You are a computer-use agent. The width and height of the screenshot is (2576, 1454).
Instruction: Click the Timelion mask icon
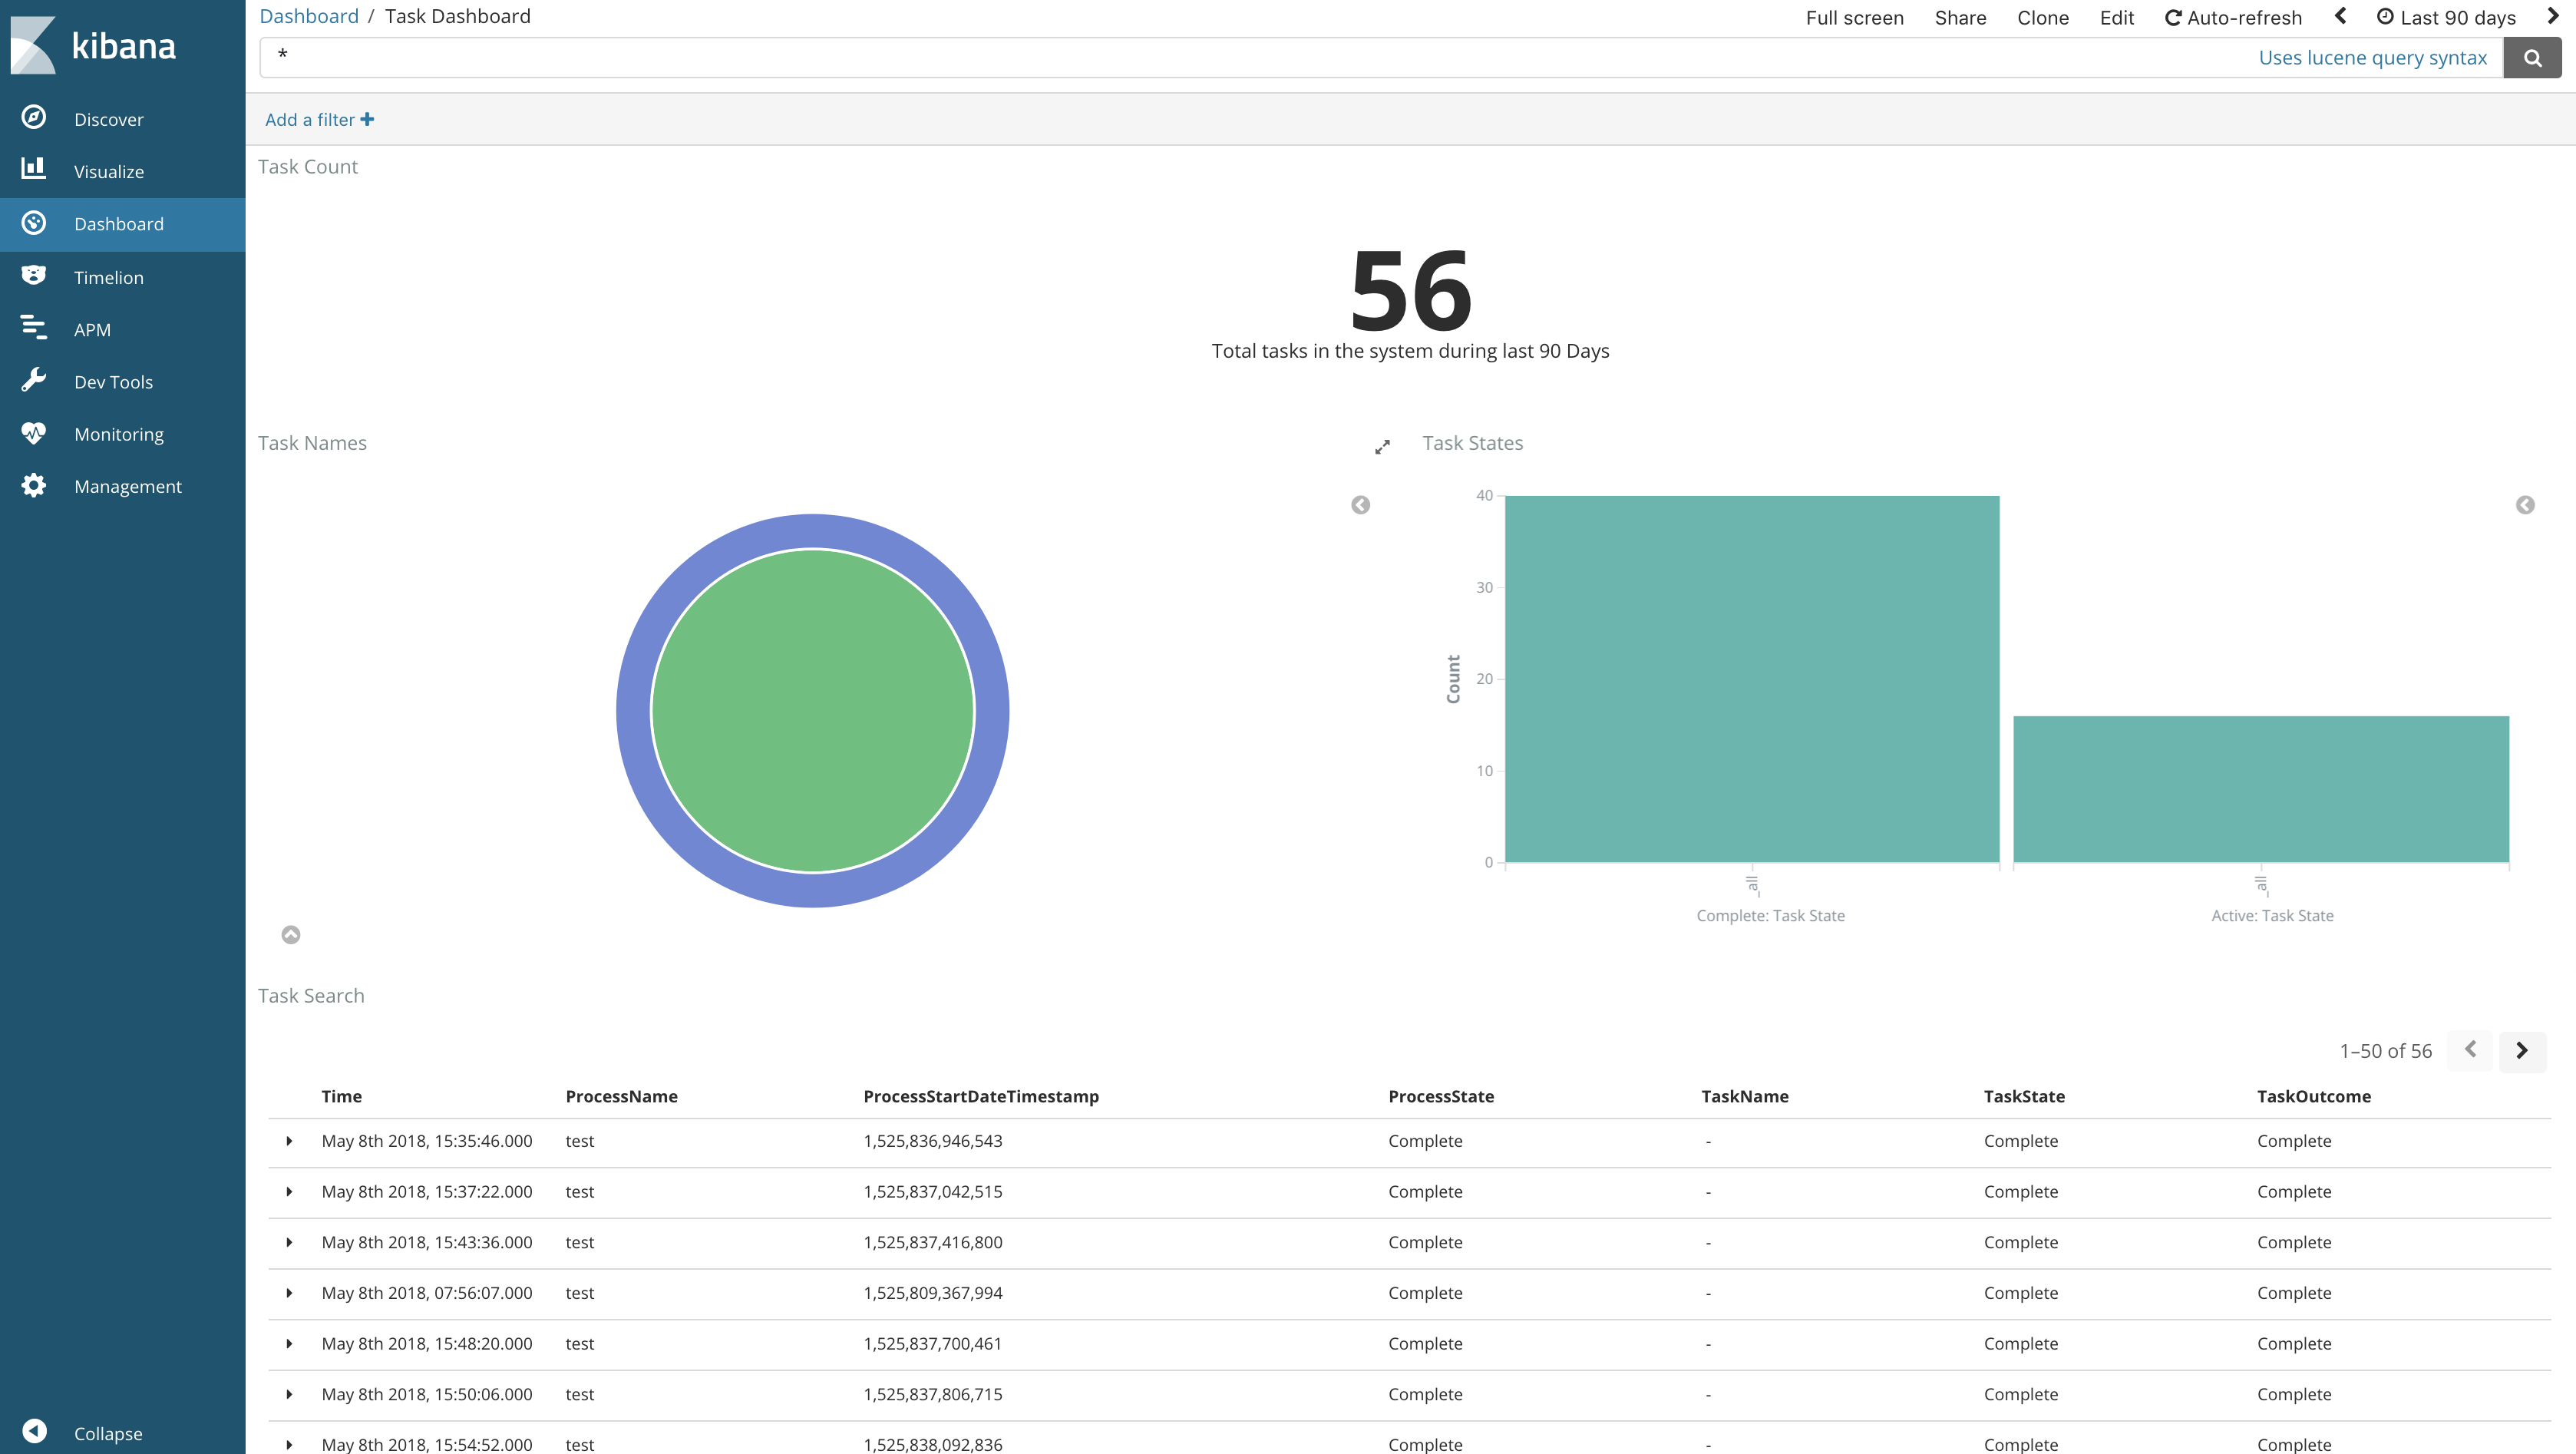coord(34,276)
